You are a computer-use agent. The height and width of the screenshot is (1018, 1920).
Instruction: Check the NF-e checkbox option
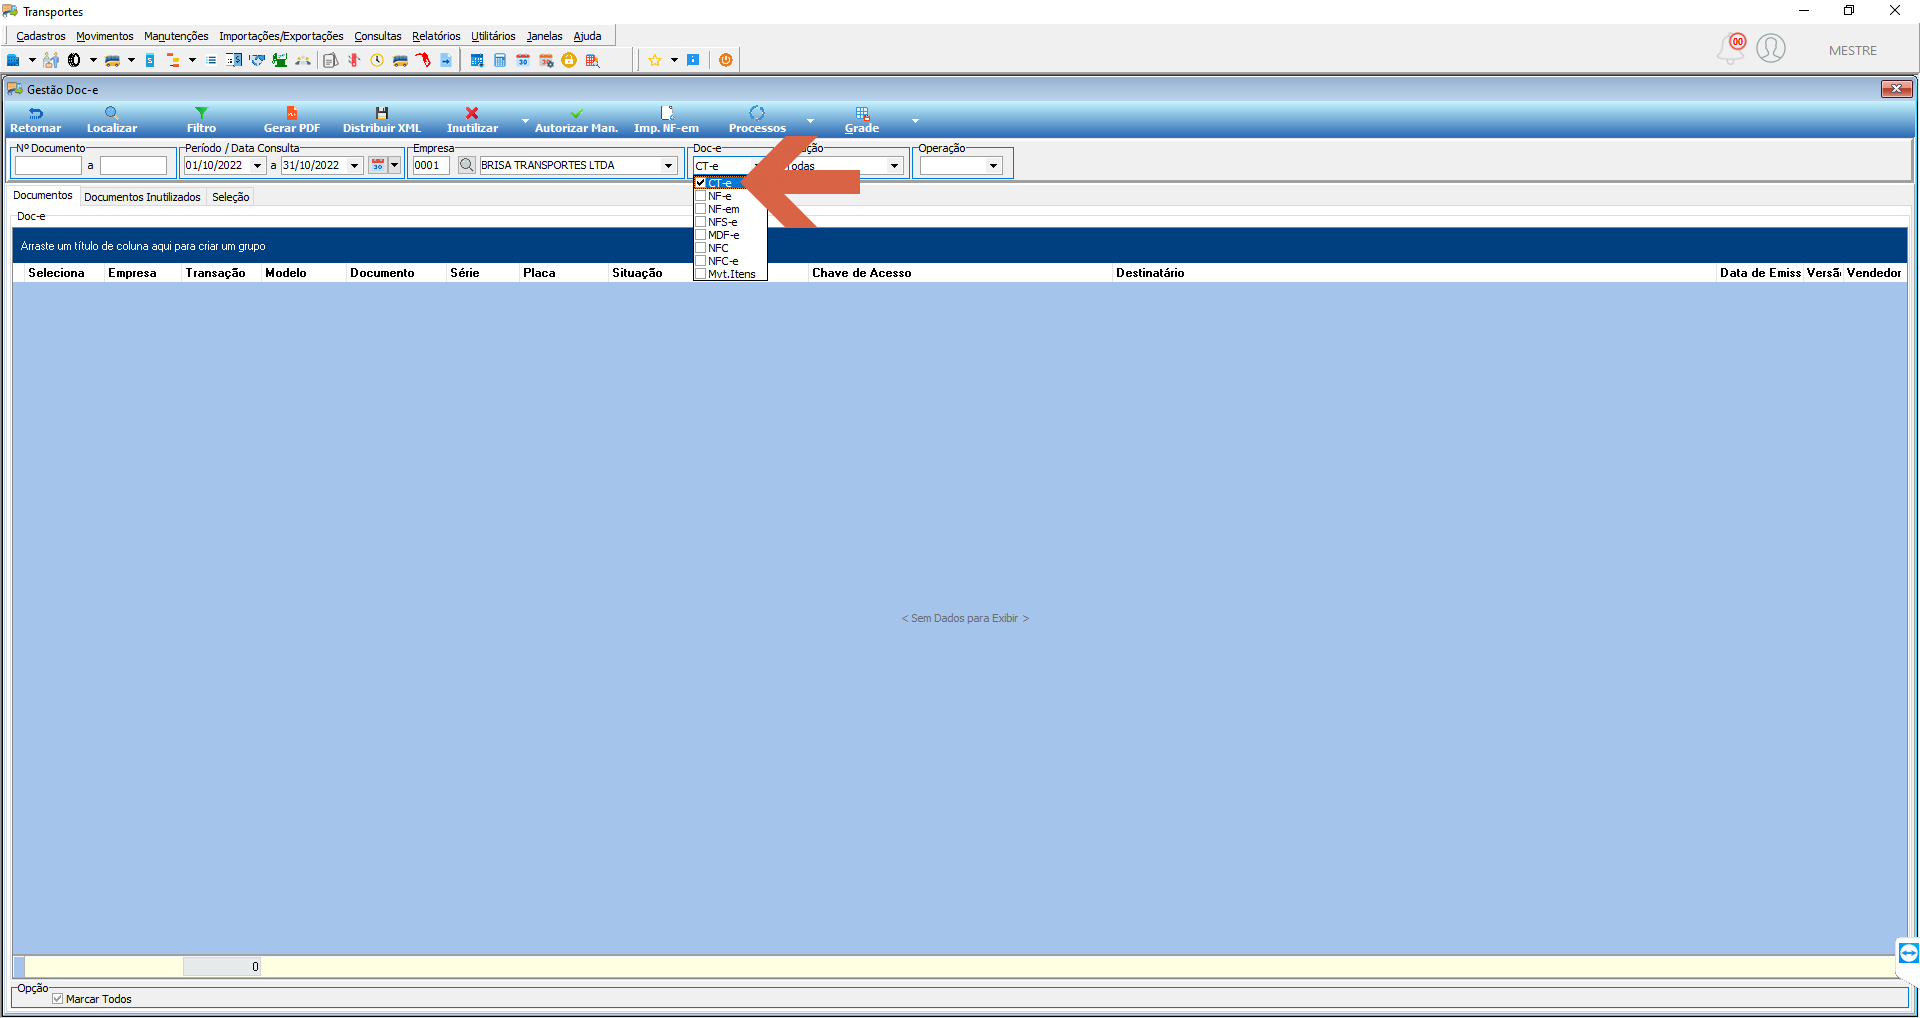pos(700,196)
